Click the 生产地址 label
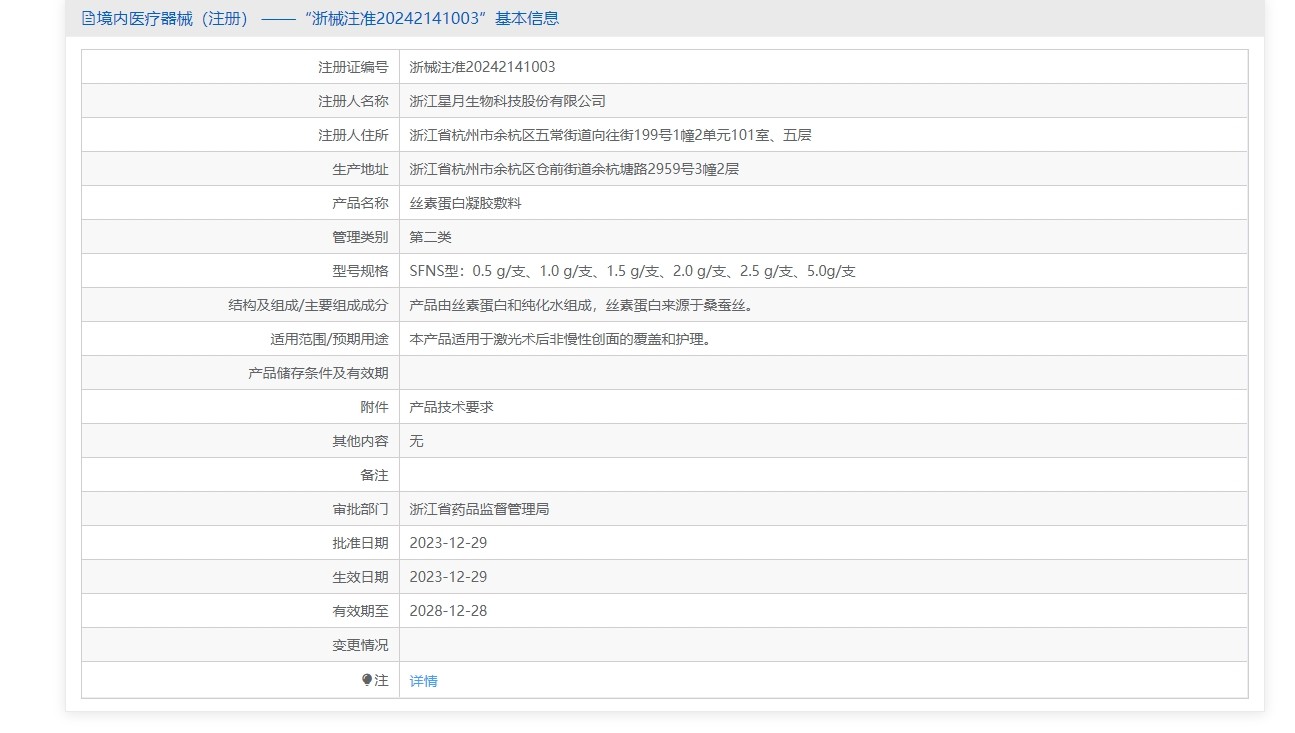The image size is (1295, 733). point(360,169)
